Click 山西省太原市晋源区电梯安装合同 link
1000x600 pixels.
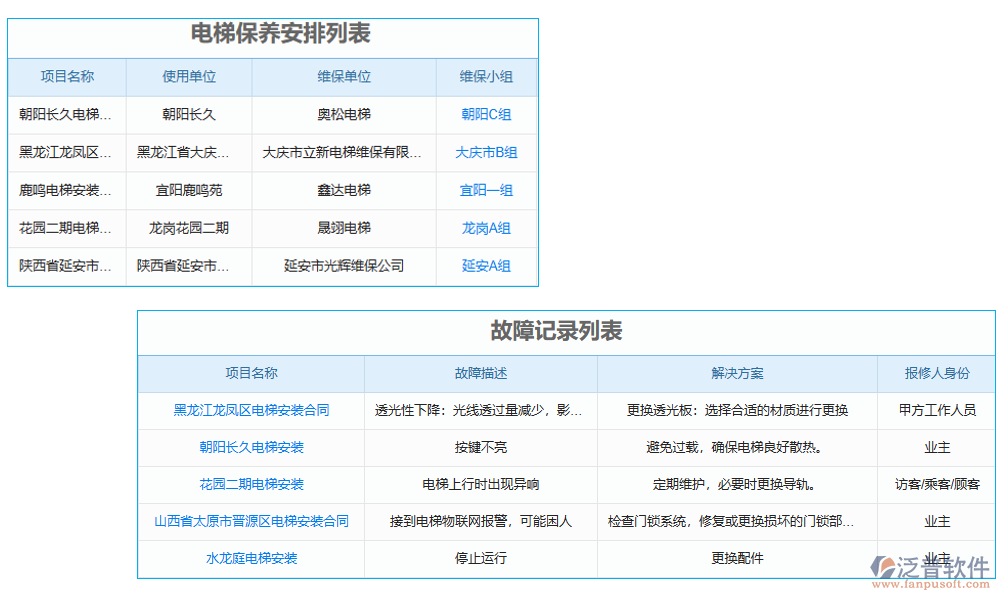coord(250,521)
